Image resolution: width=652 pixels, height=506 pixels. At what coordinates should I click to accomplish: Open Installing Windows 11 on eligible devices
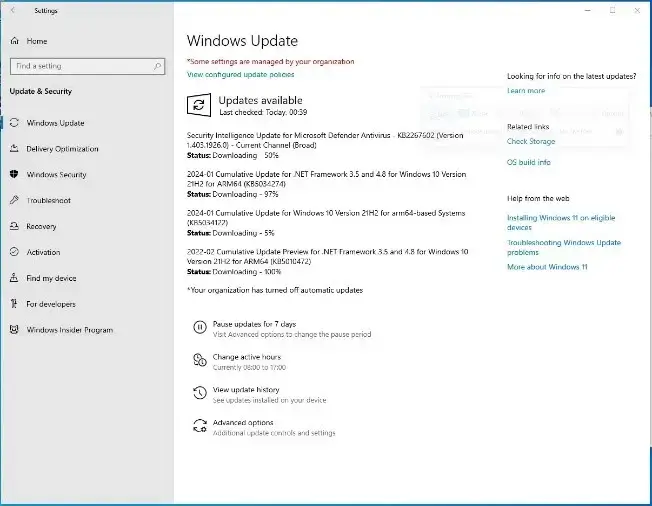561,222
